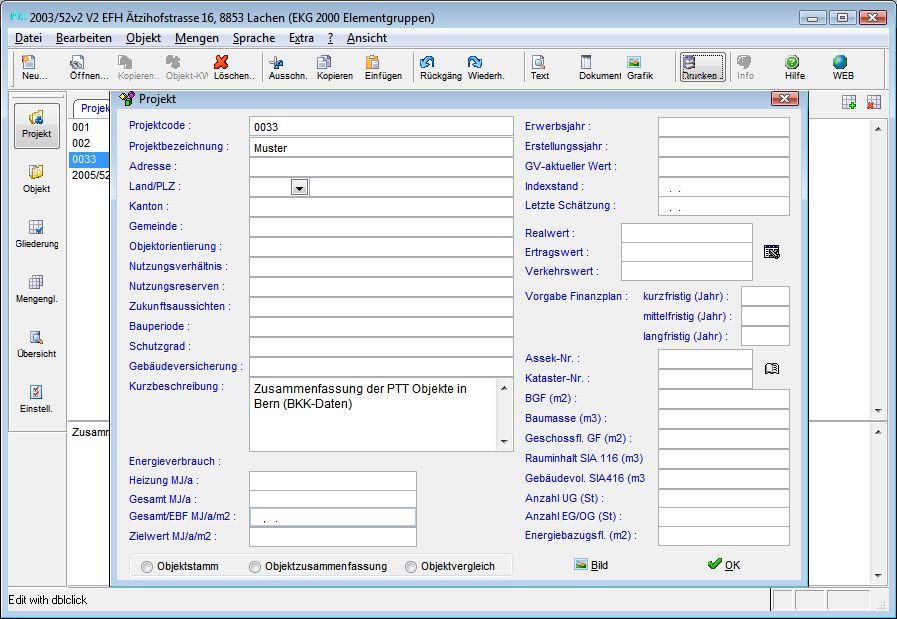Open the Ansicht menu

click(367, 38)
